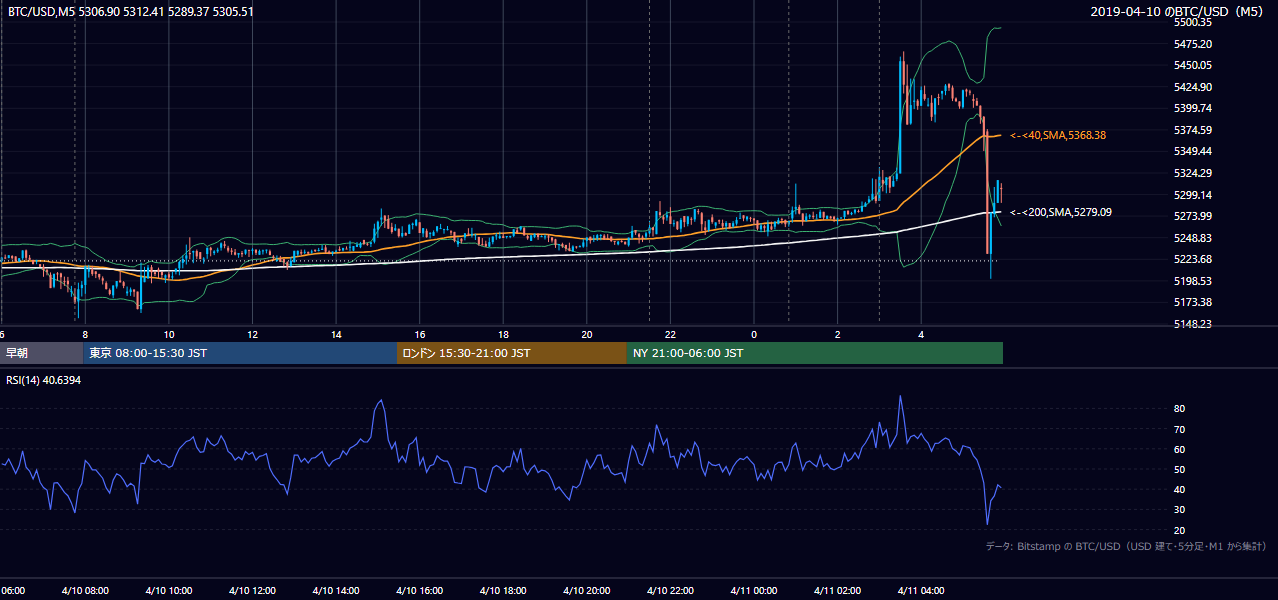The width and height of the screenshot is (1278, 600).
Task: Click the 4/10 18:00 date label
Action: (x=502, y=590)
